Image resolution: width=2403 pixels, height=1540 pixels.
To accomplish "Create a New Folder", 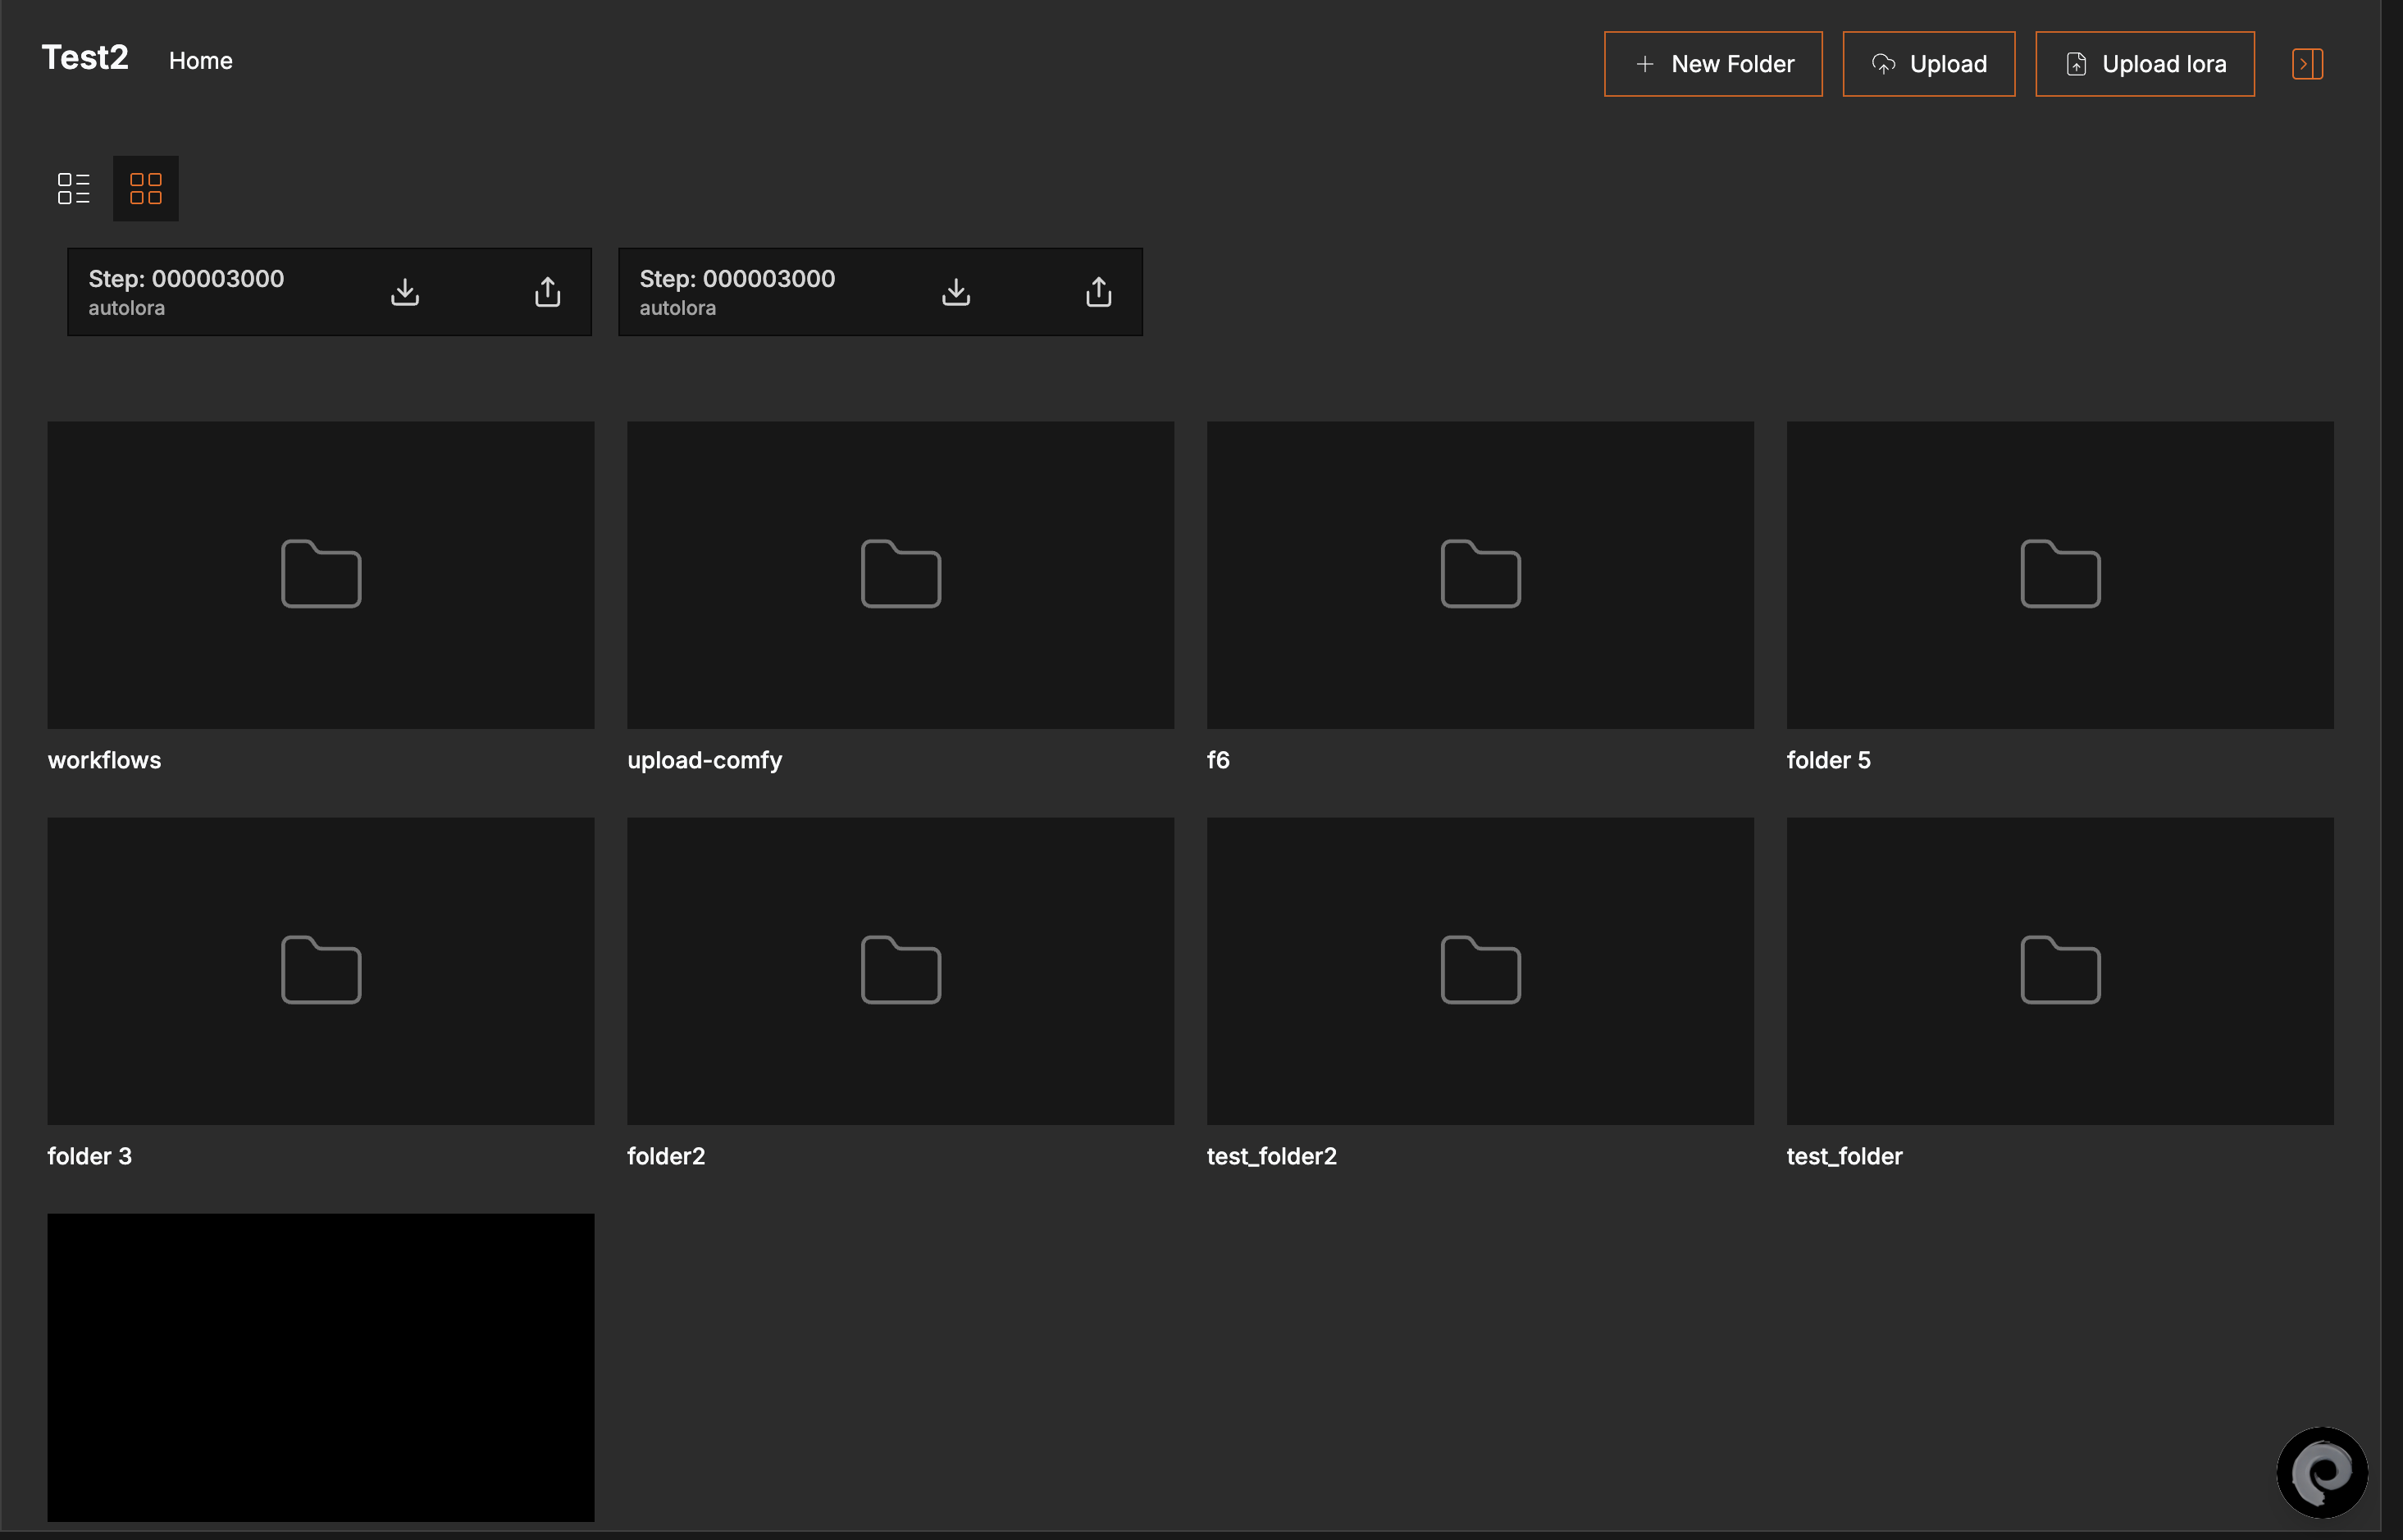I will point(1713,63).
